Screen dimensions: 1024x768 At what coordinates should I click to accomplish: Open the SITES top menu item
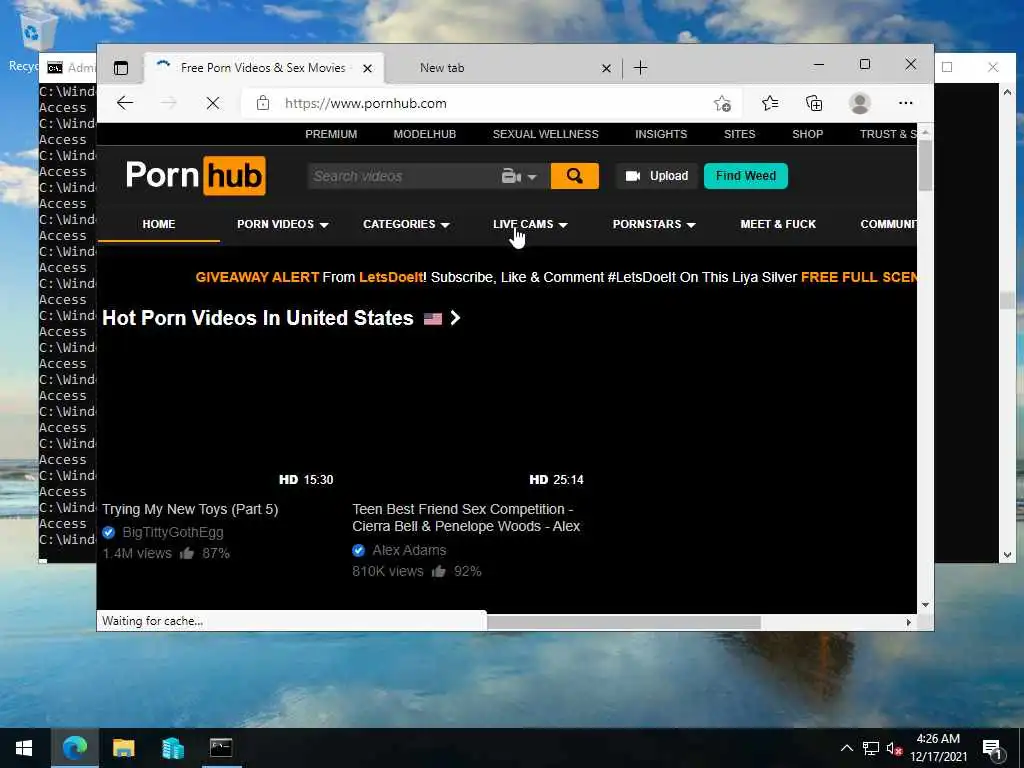coord(739,134)
